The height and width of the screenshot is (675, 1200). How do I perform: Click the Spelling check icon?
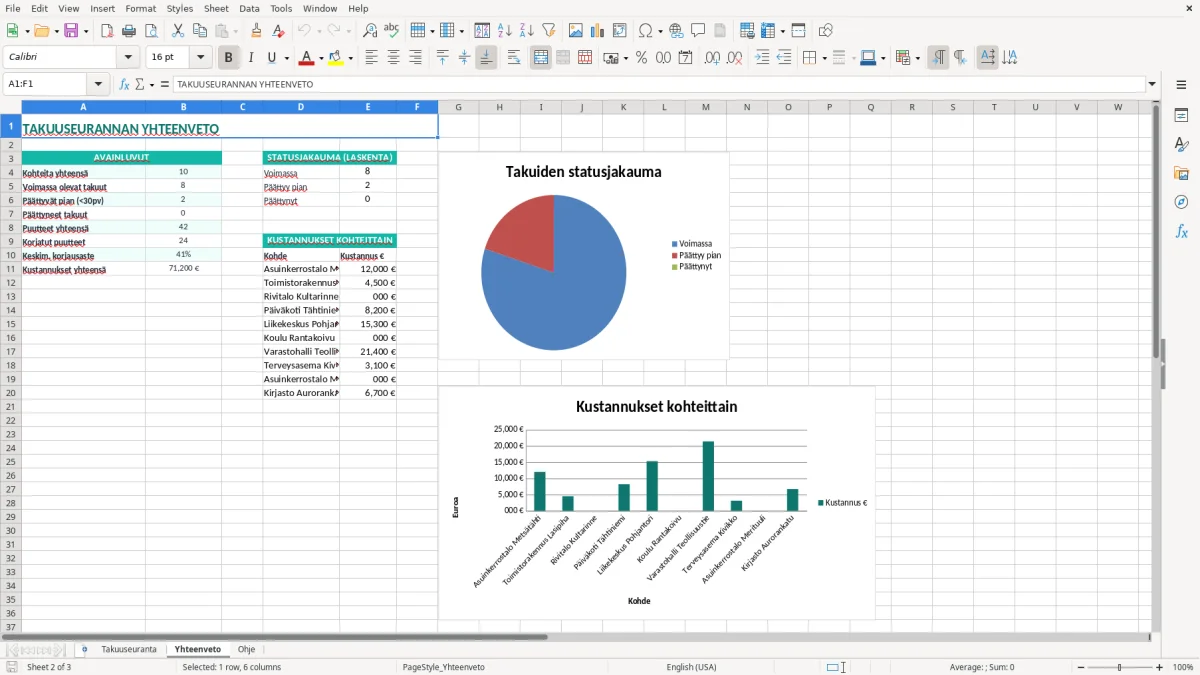[392, 31]
